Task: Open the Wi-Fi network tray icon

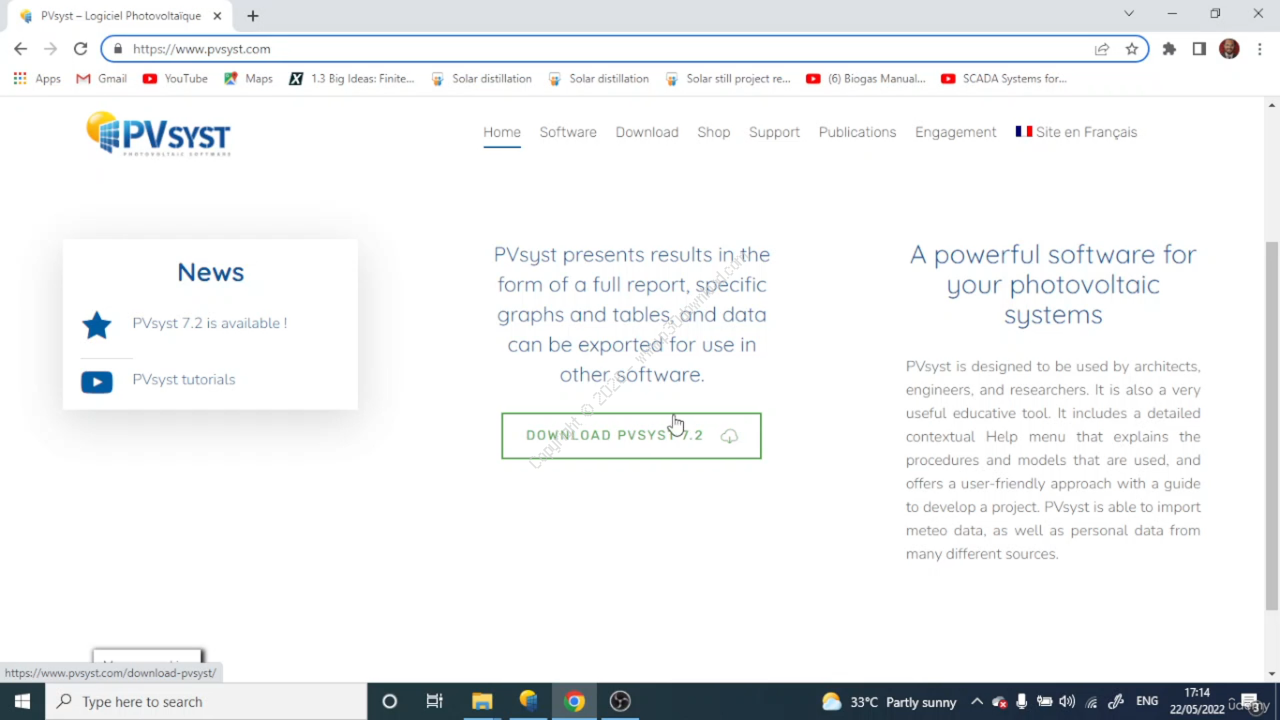Action: 1092,702
